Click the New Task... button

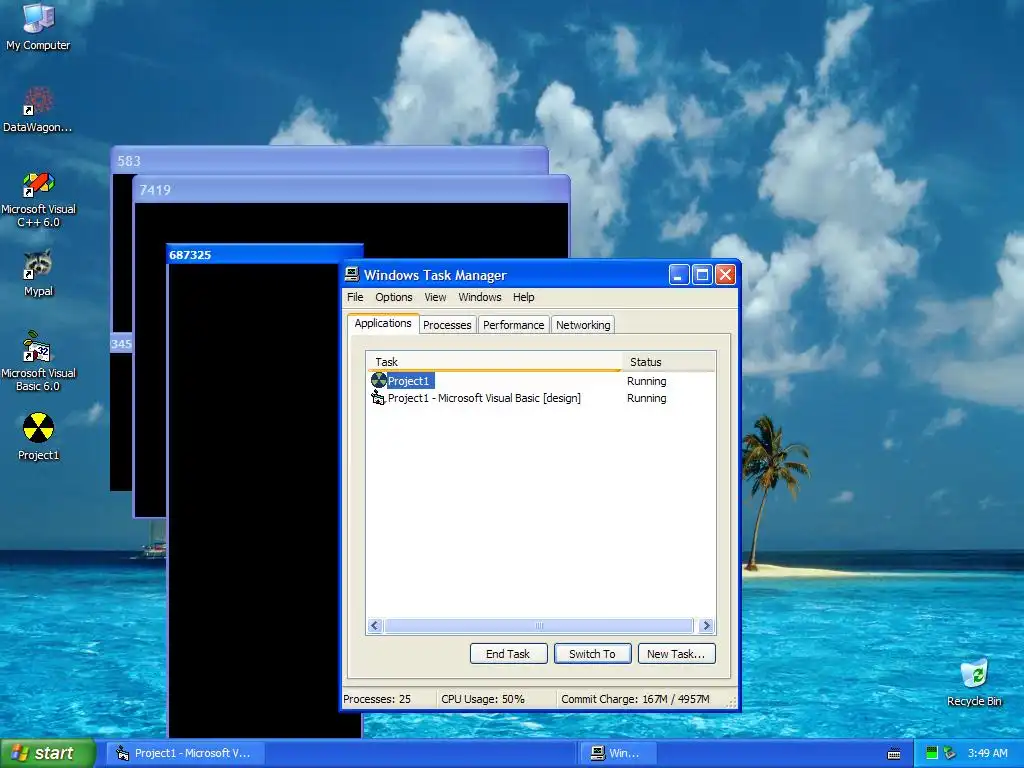pos(676,654)
